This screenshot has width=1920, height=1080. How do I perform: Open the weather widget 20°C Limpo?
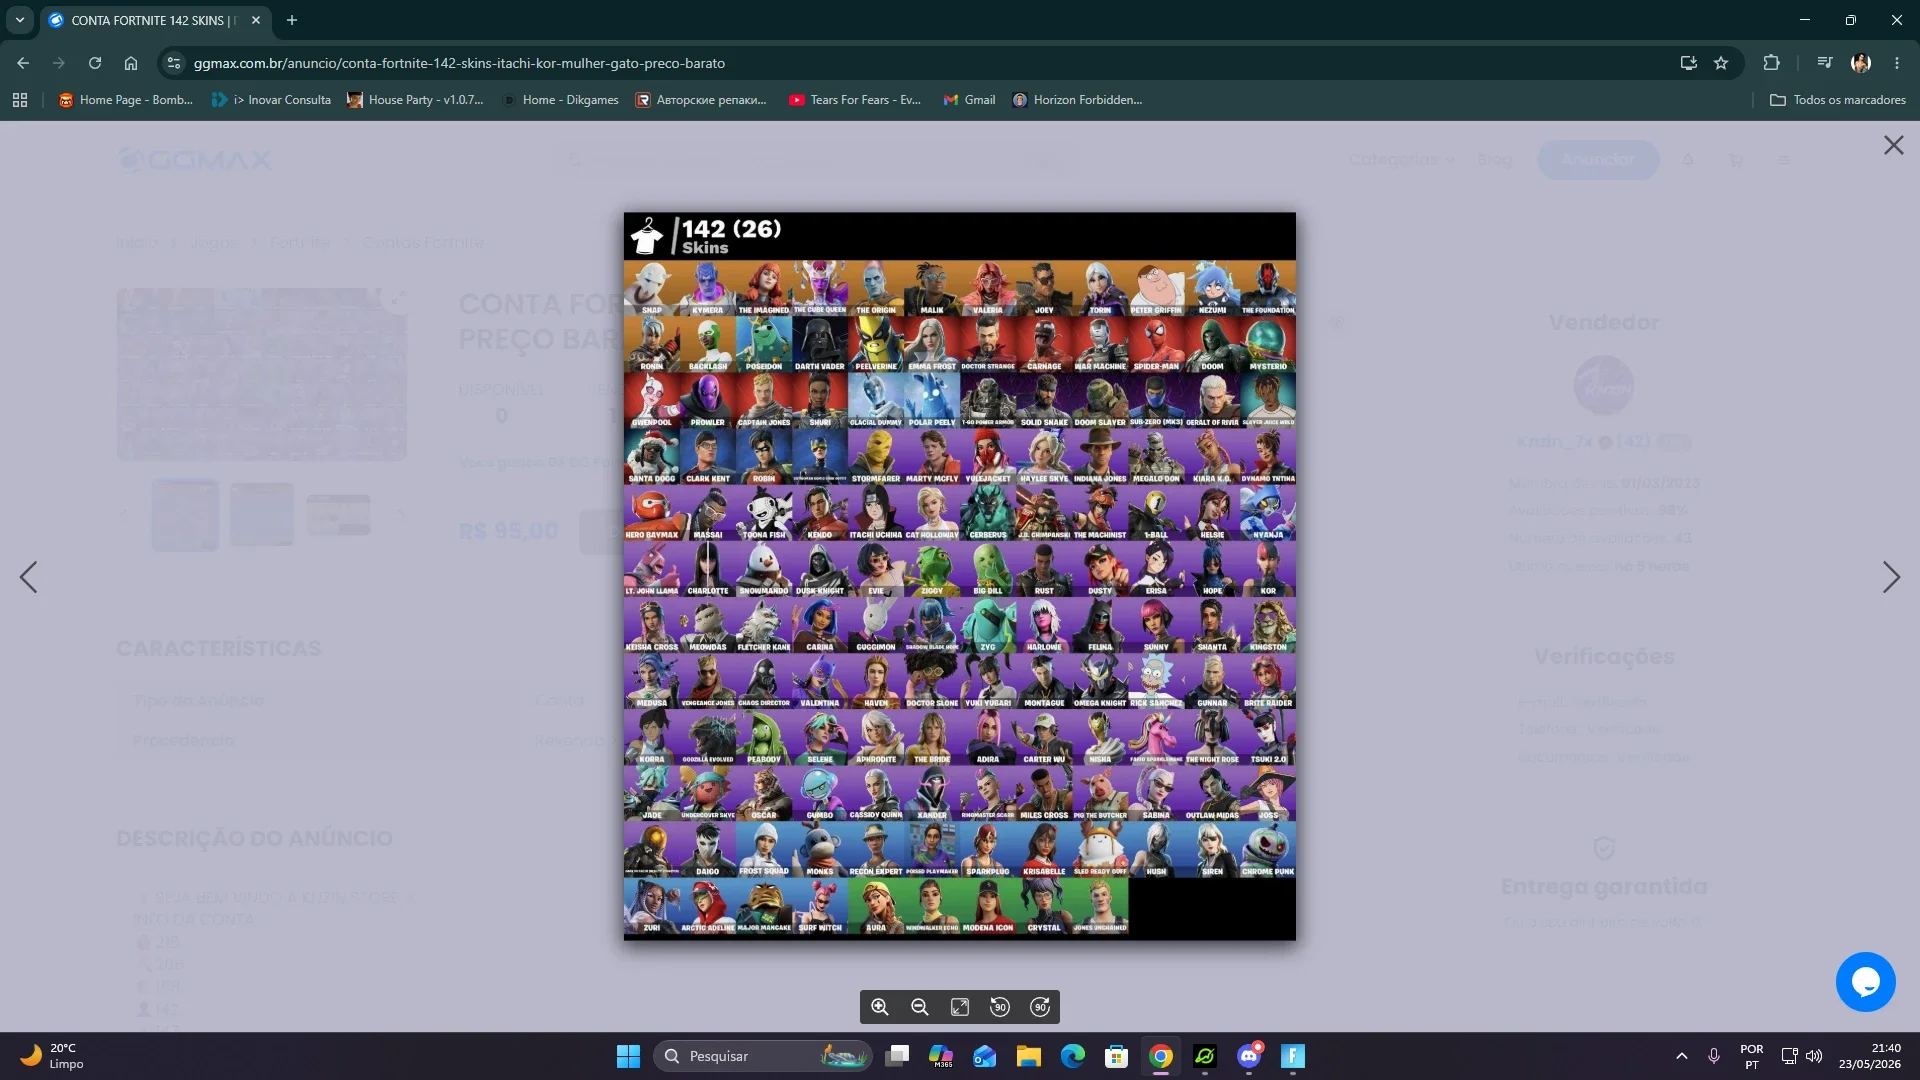[52, 1056]
